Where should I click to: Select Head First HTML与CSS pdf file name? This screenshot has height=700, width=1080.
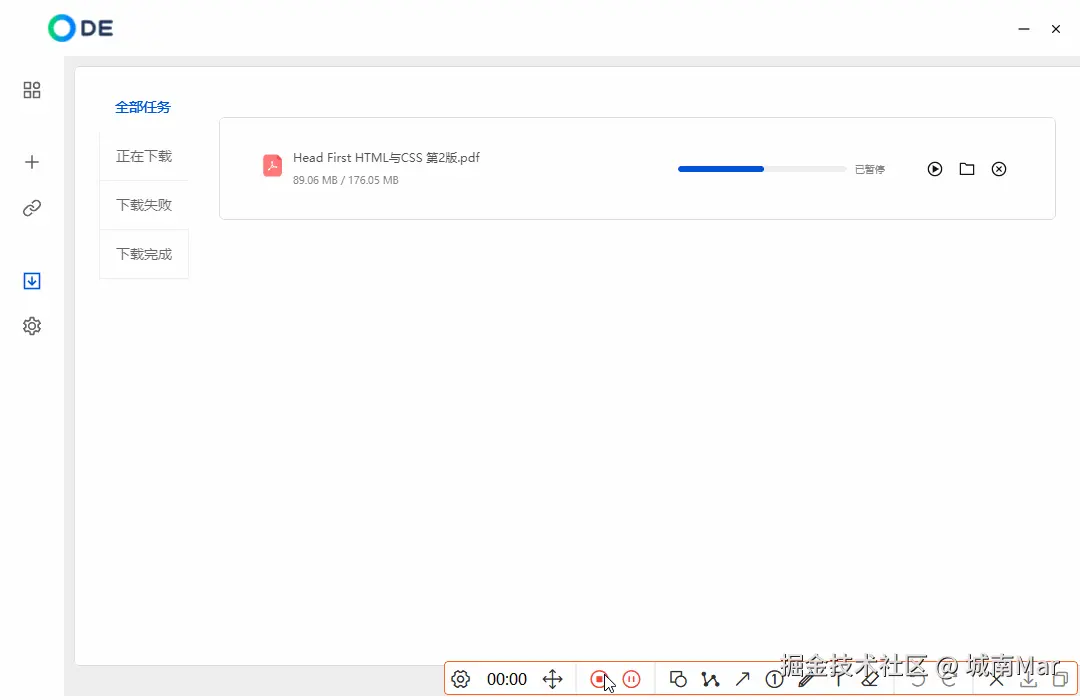tap(386, 158)
